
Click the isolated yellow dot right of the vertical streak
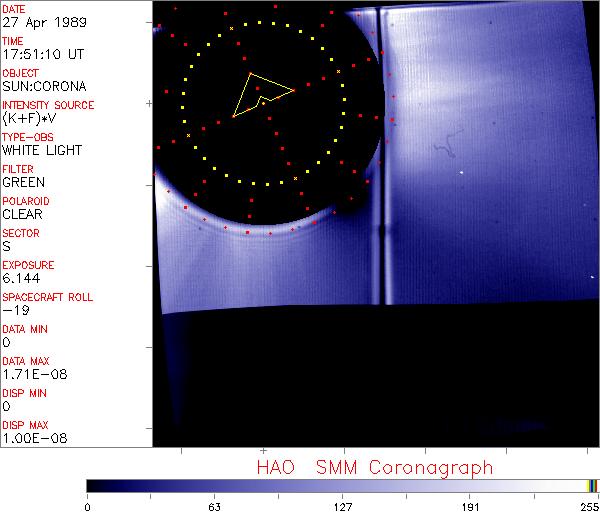pos(461,172)
